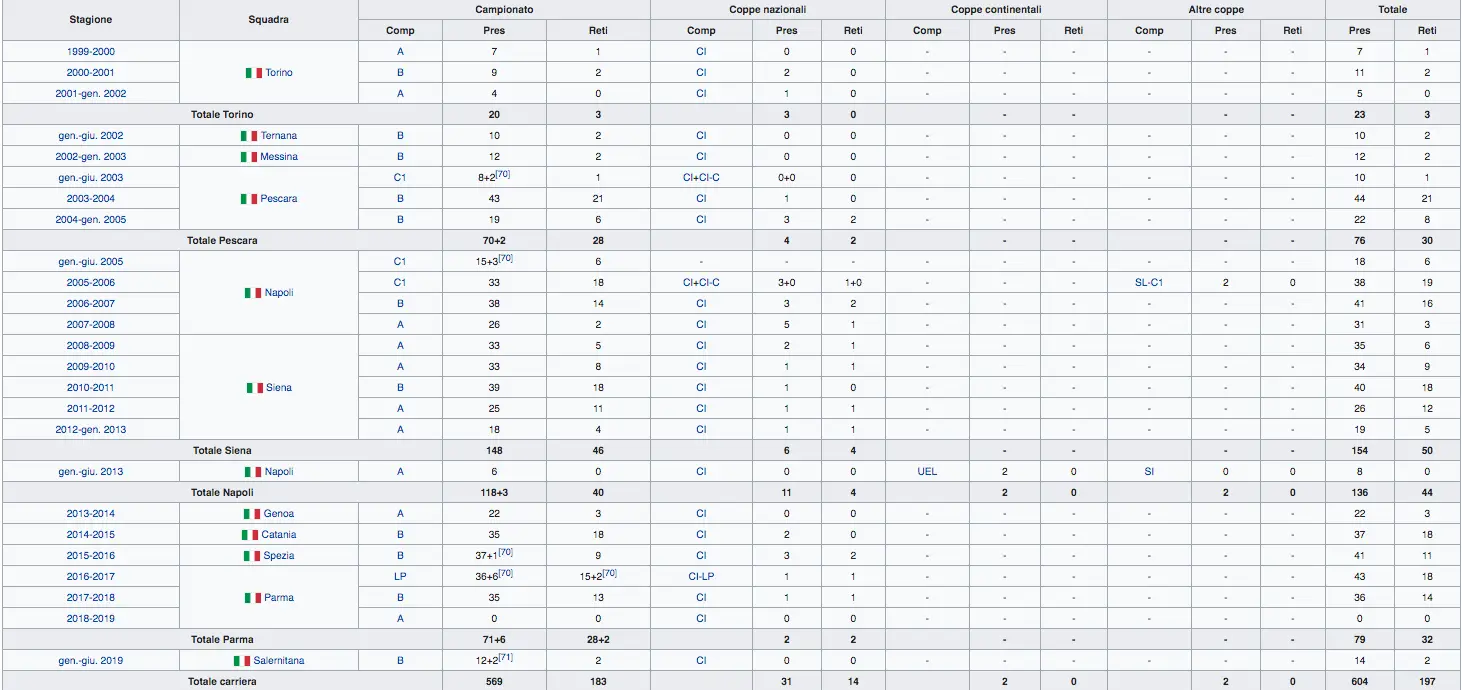Screen dimensions: 1462x690
Task: Click the CI-LP cup link
Action: (701, 577)
